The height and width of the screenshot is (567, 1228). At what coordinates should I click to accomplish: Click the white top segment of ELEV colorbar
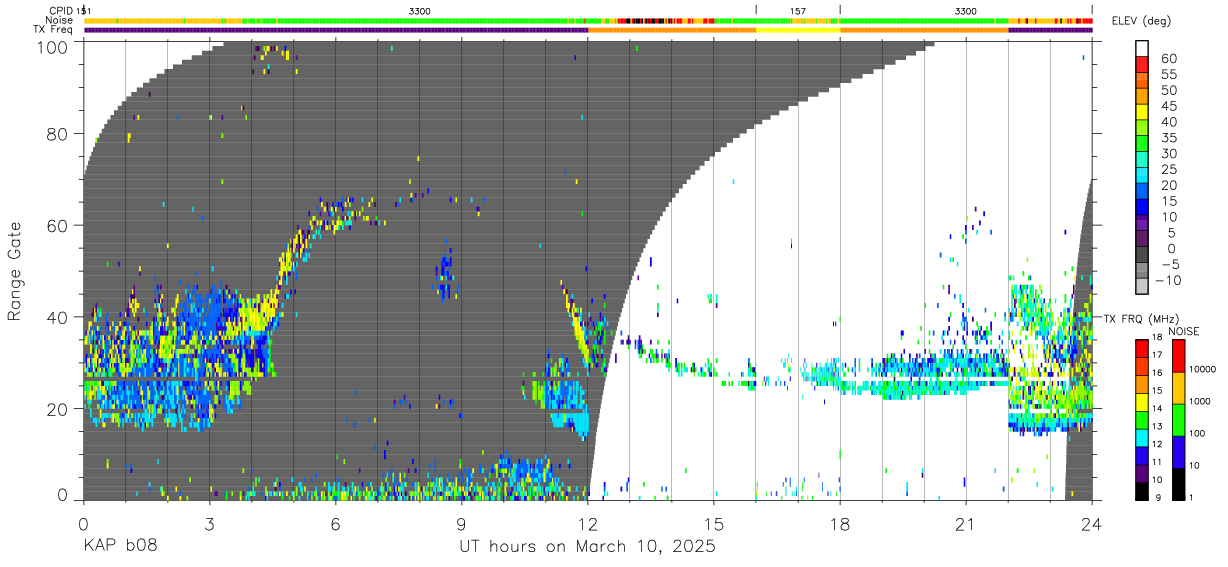(1143, 49)
